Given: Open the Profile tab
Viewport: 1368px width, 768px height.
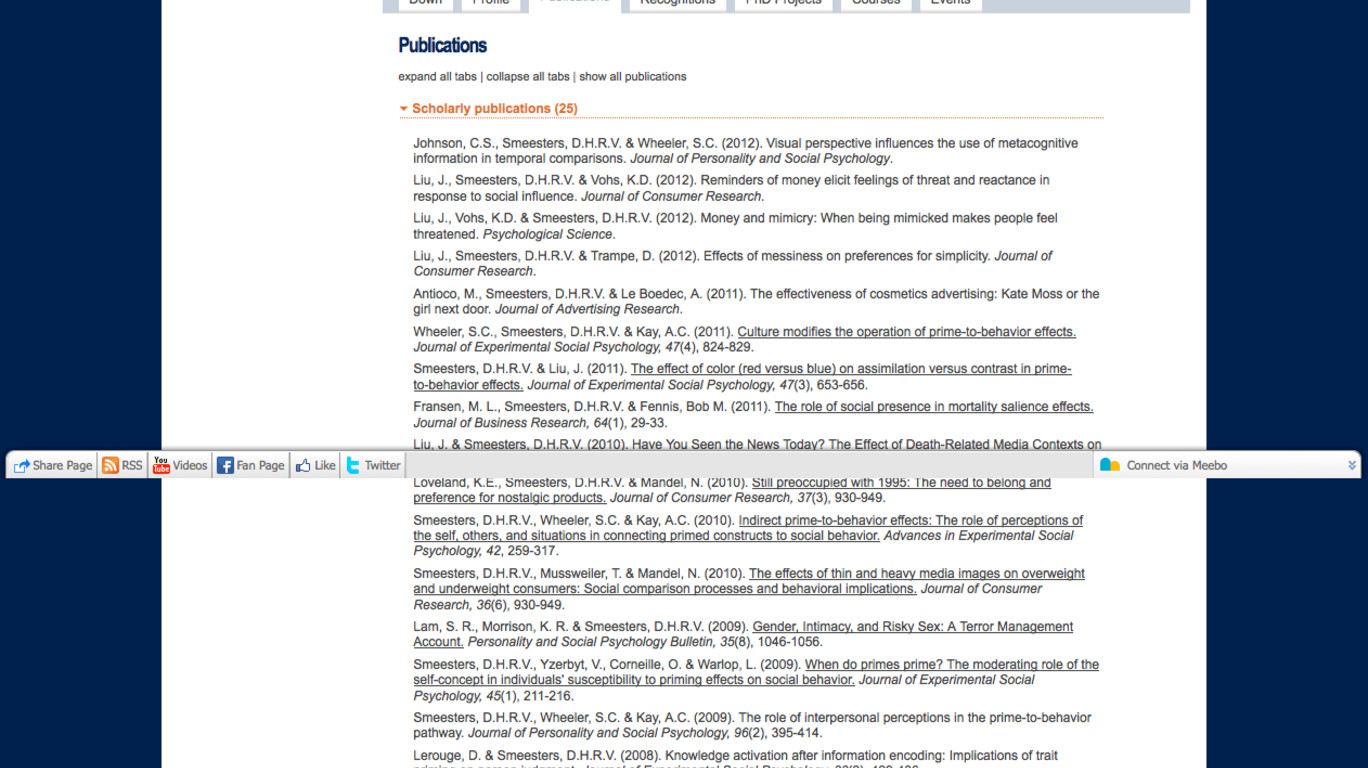Looking at the screenshot, I should pyautogui.click(x=490, y=3).
